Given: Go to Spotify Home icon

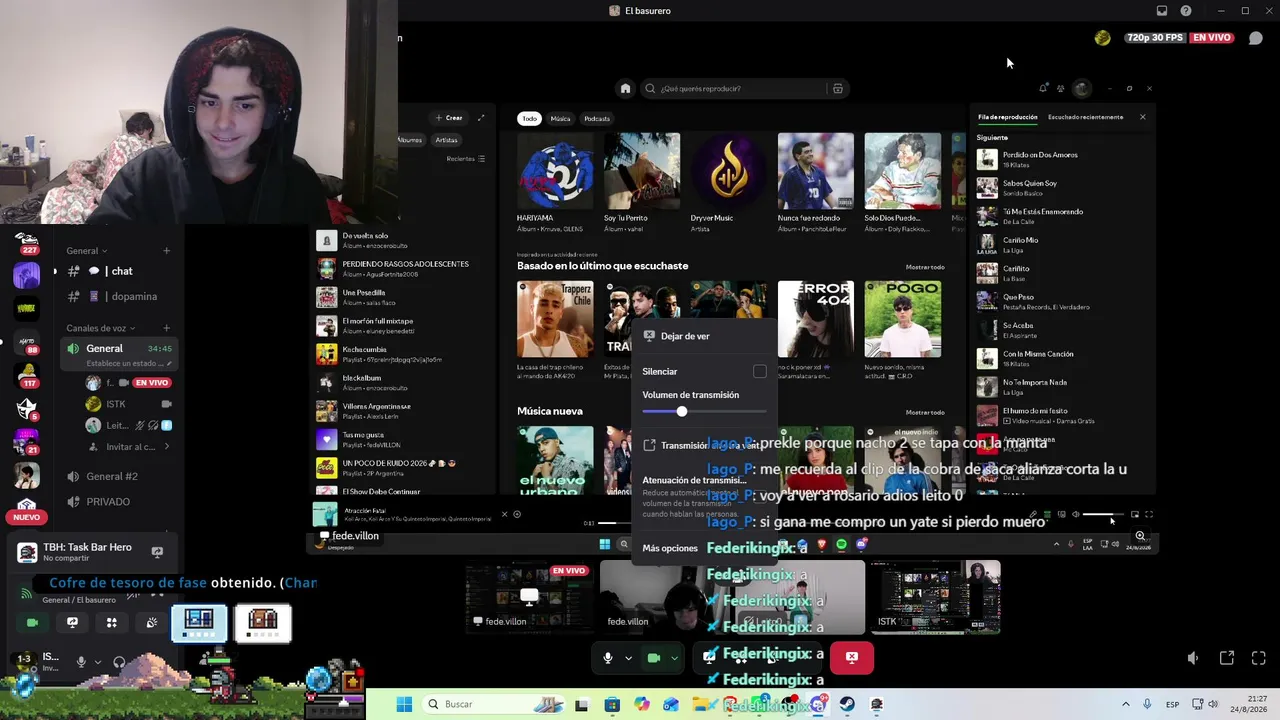Looking at the screenshot, I should [x=625, y=88].
